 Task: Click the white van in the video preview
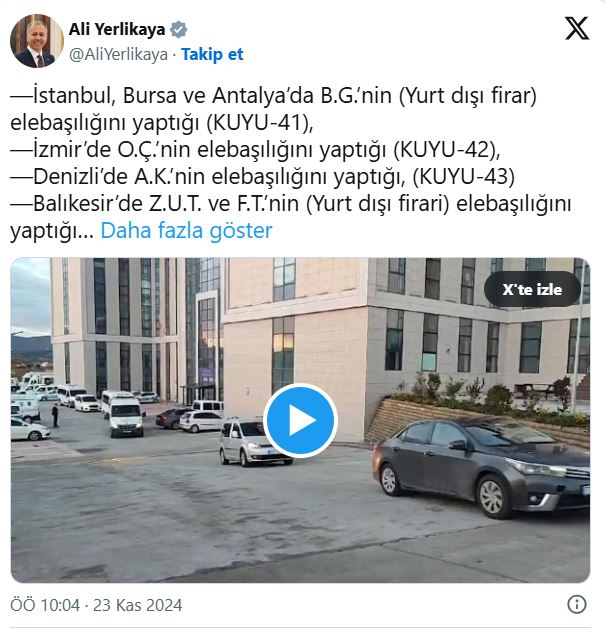tap(125, 415)
